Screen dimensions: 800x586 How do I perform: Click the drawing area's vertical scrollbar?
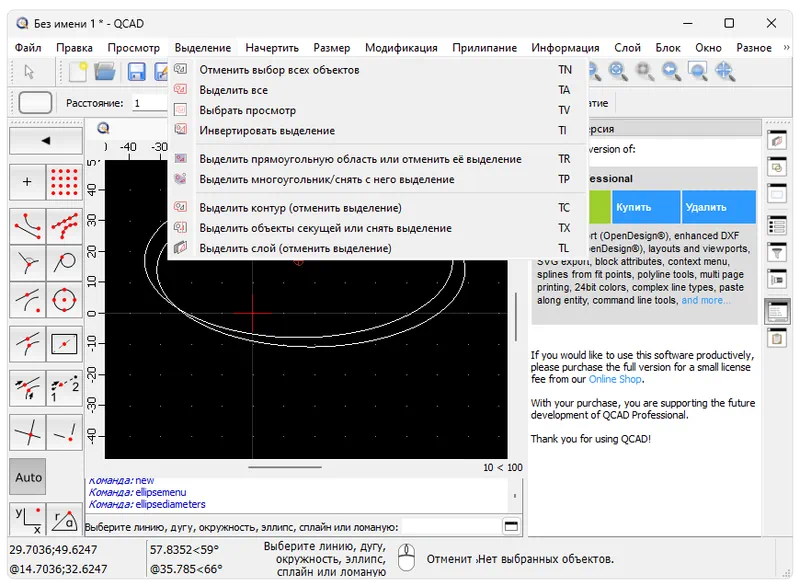point(516,316)
